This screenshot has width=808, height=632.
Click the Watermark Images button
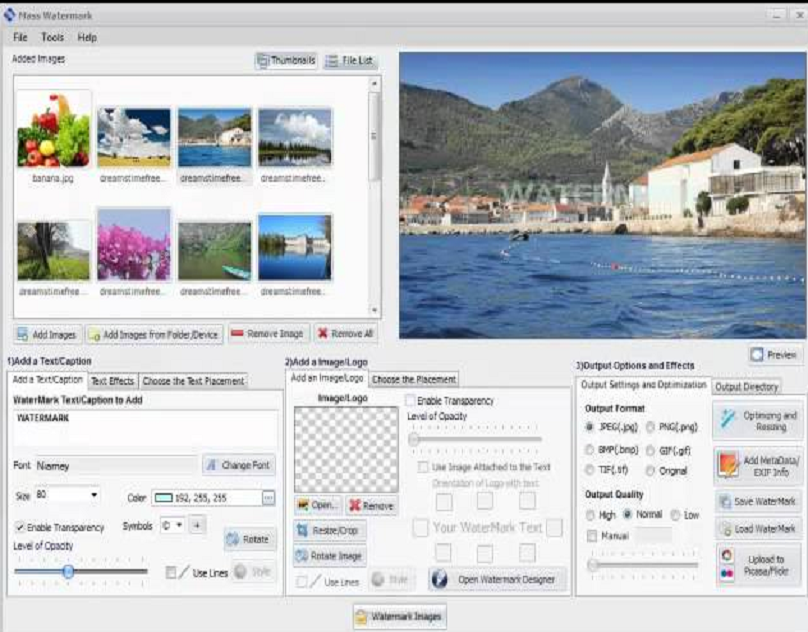pos(399,617)
